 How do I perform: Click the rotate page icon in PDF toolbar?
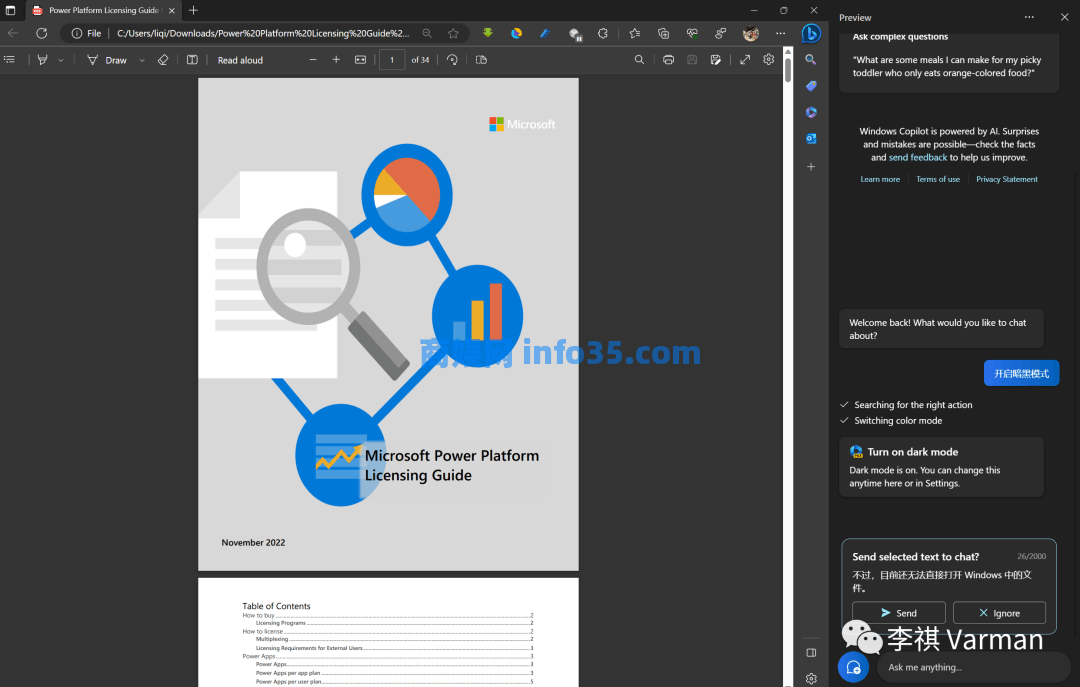tap(452, 60)
